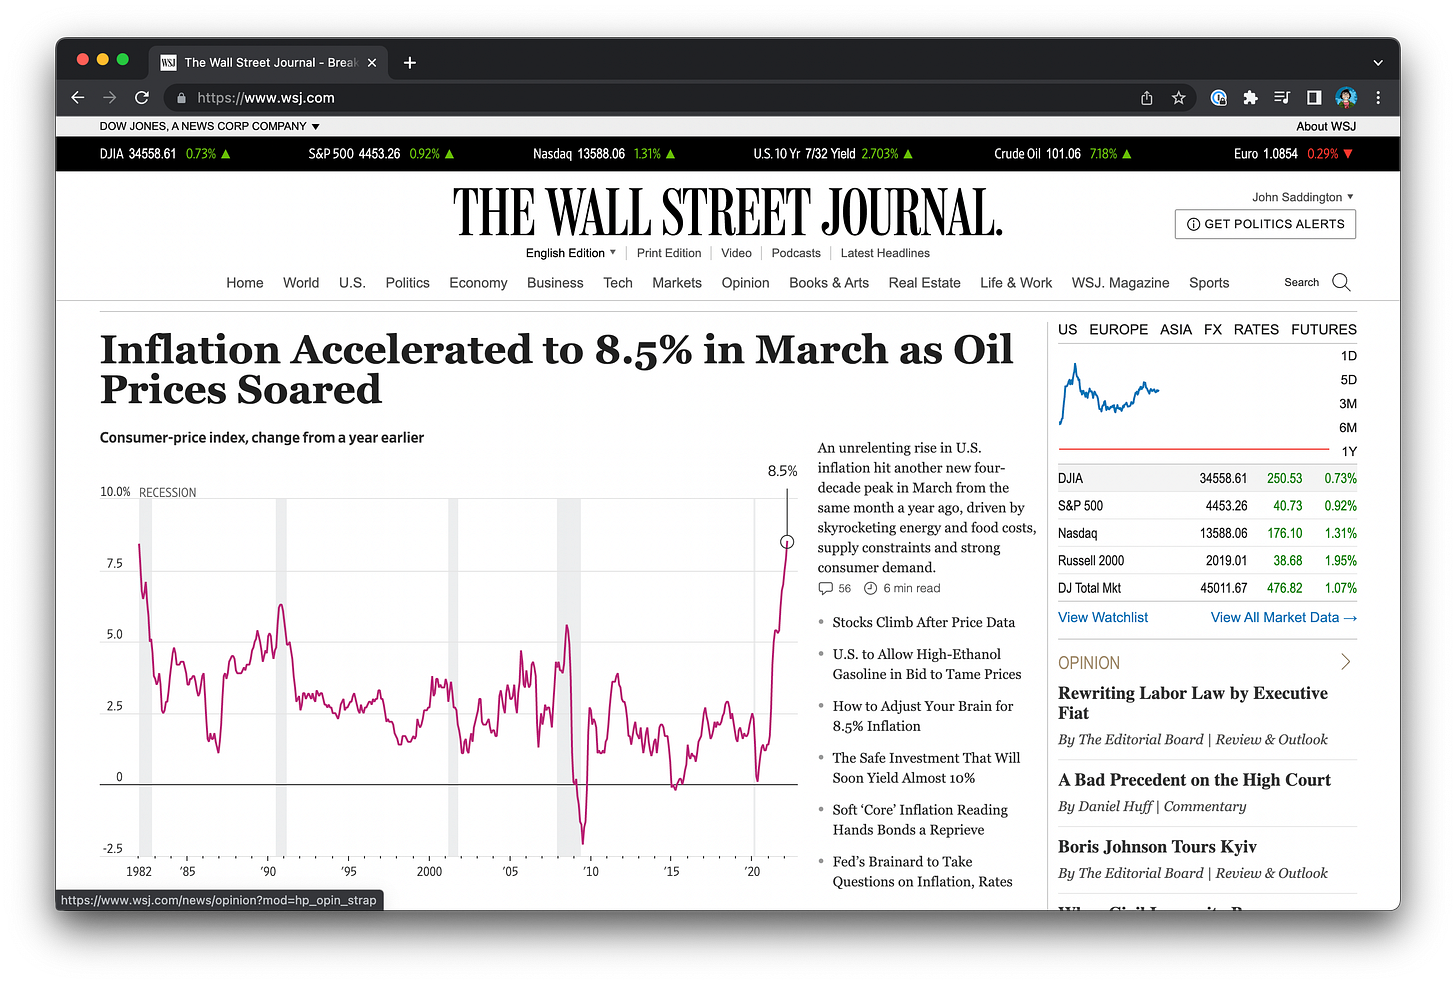The height and width of the screenshot is (984, 1456).
Task: Click the tab search chevron in the tab strip
Action: 1378,62
